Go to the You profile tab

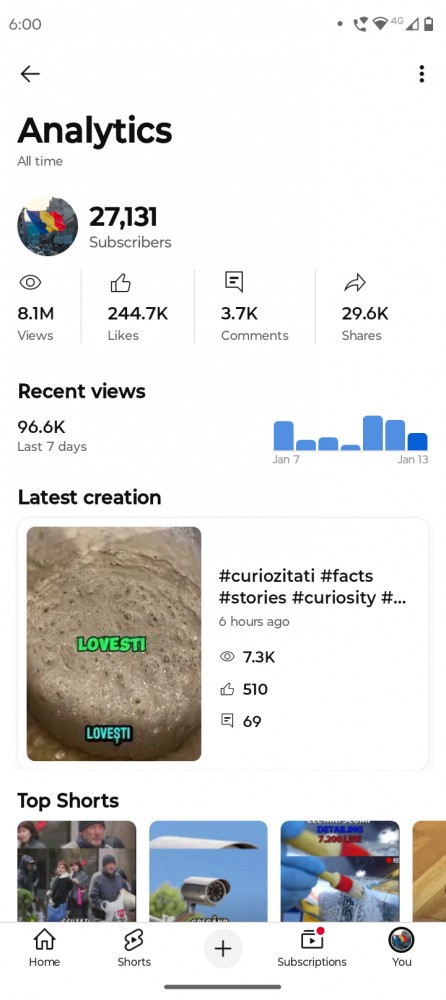point(401,948)
